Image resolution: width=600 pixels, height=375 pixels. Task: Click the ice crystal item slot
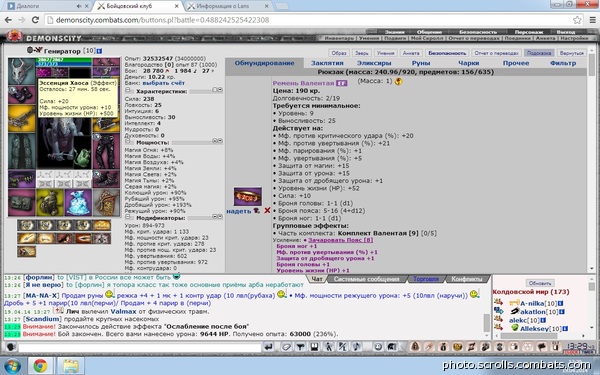click(x=78, y=203)
